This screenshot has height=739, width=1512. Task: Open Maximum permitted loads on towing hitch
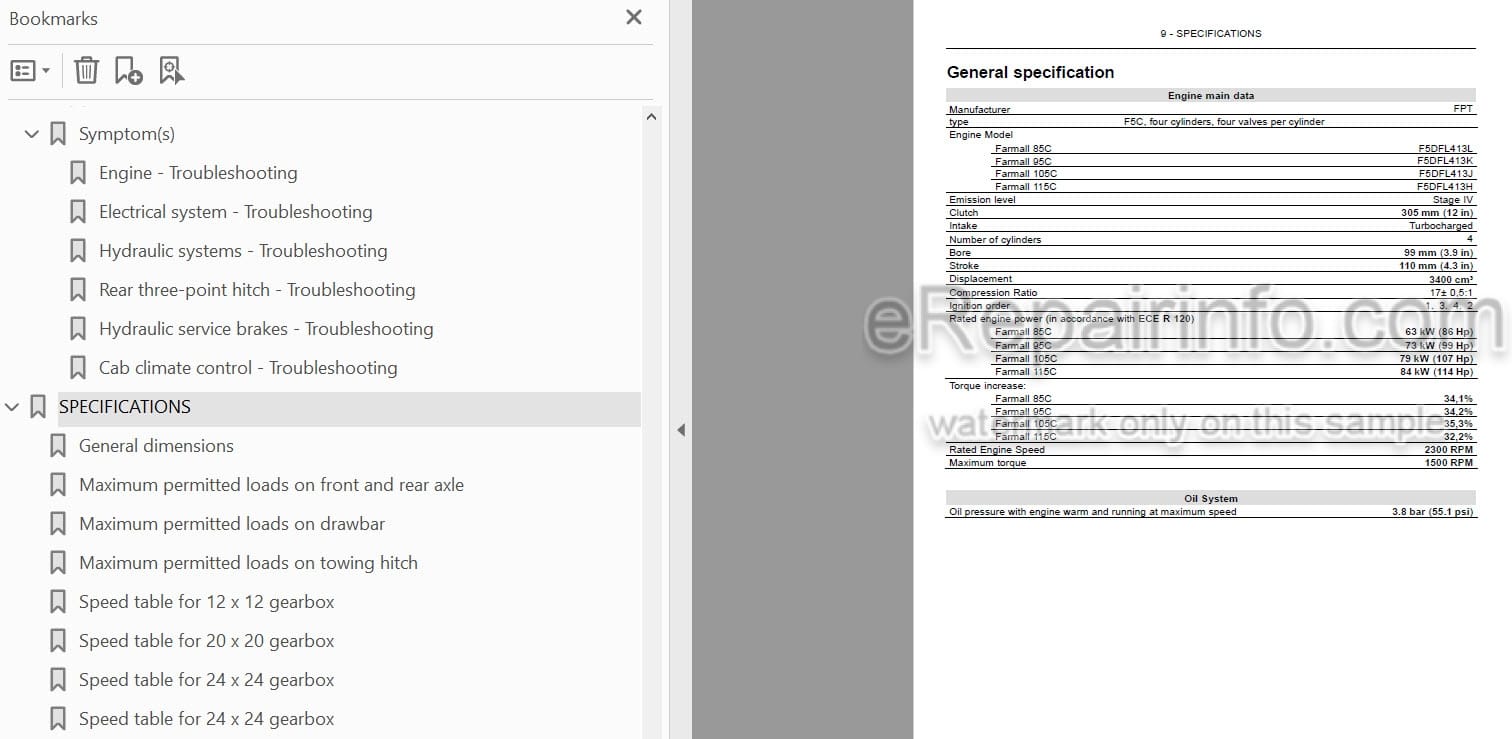pos(248,563)
